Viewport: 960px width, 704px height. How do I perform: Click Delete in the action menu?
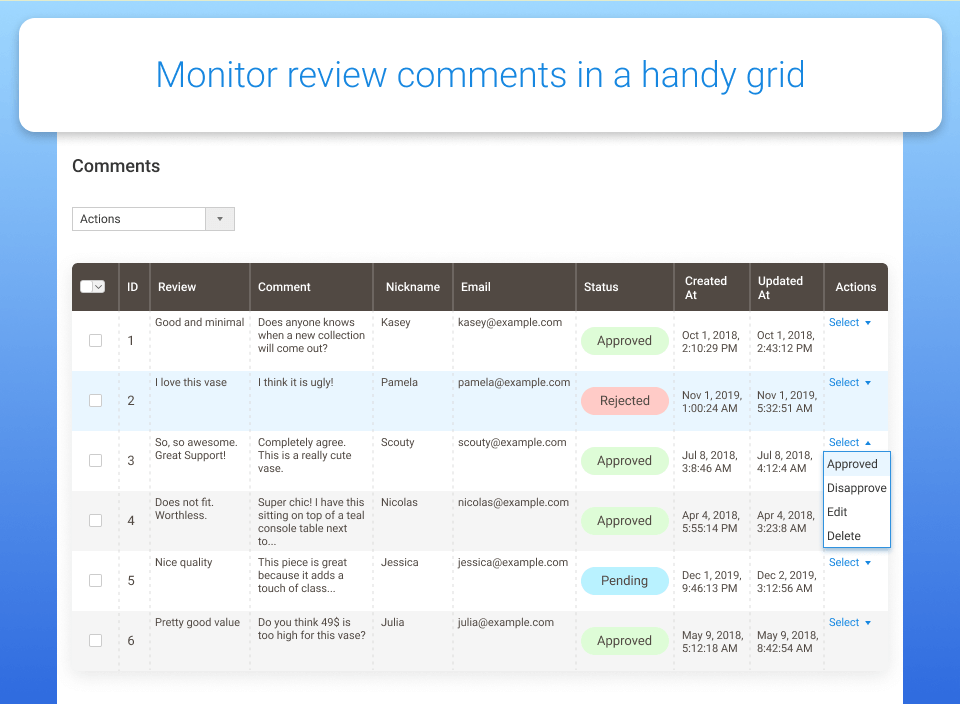point(843,536)
